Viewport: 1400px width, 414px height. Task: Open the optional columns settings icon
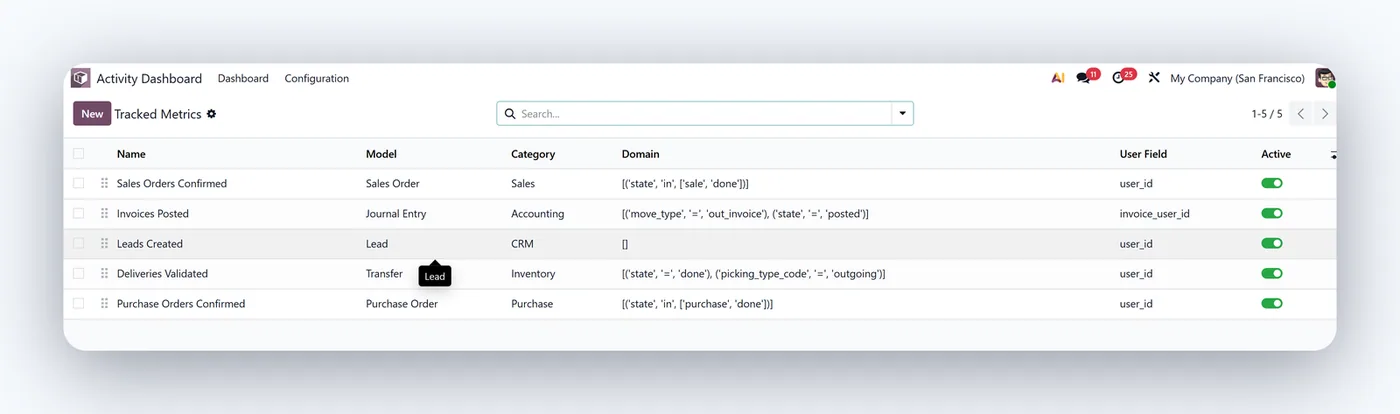click(x=1334, y=155)
